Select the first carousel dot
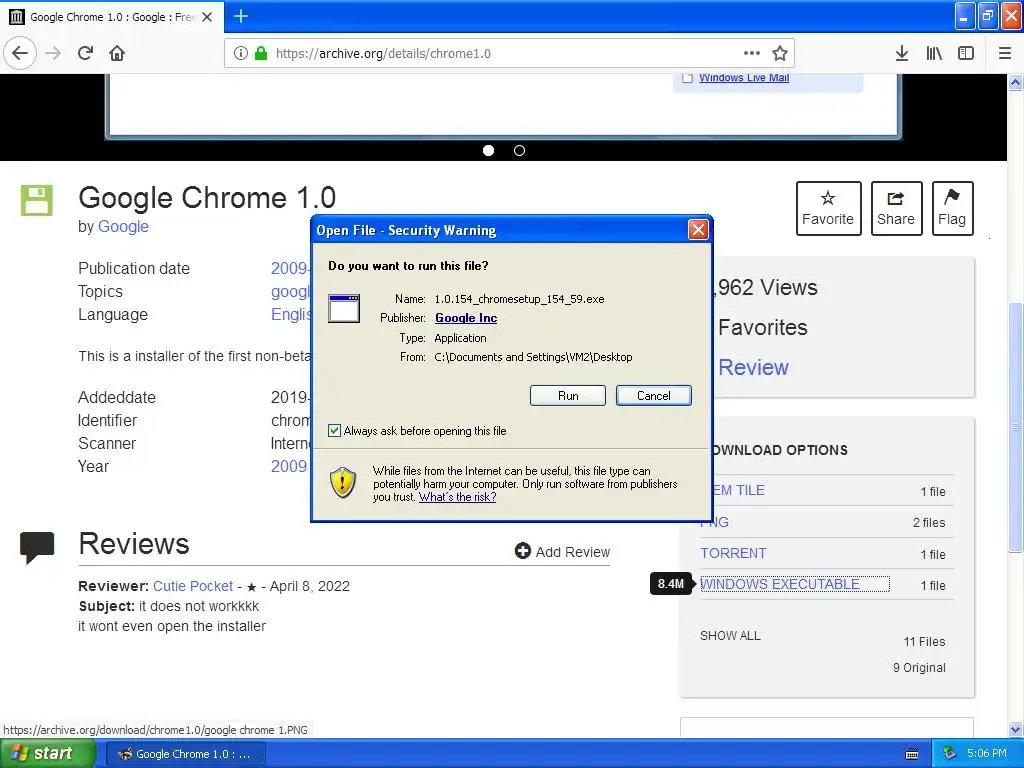The width and height of the screenshot is (1024, 768). tap(488, 151)
